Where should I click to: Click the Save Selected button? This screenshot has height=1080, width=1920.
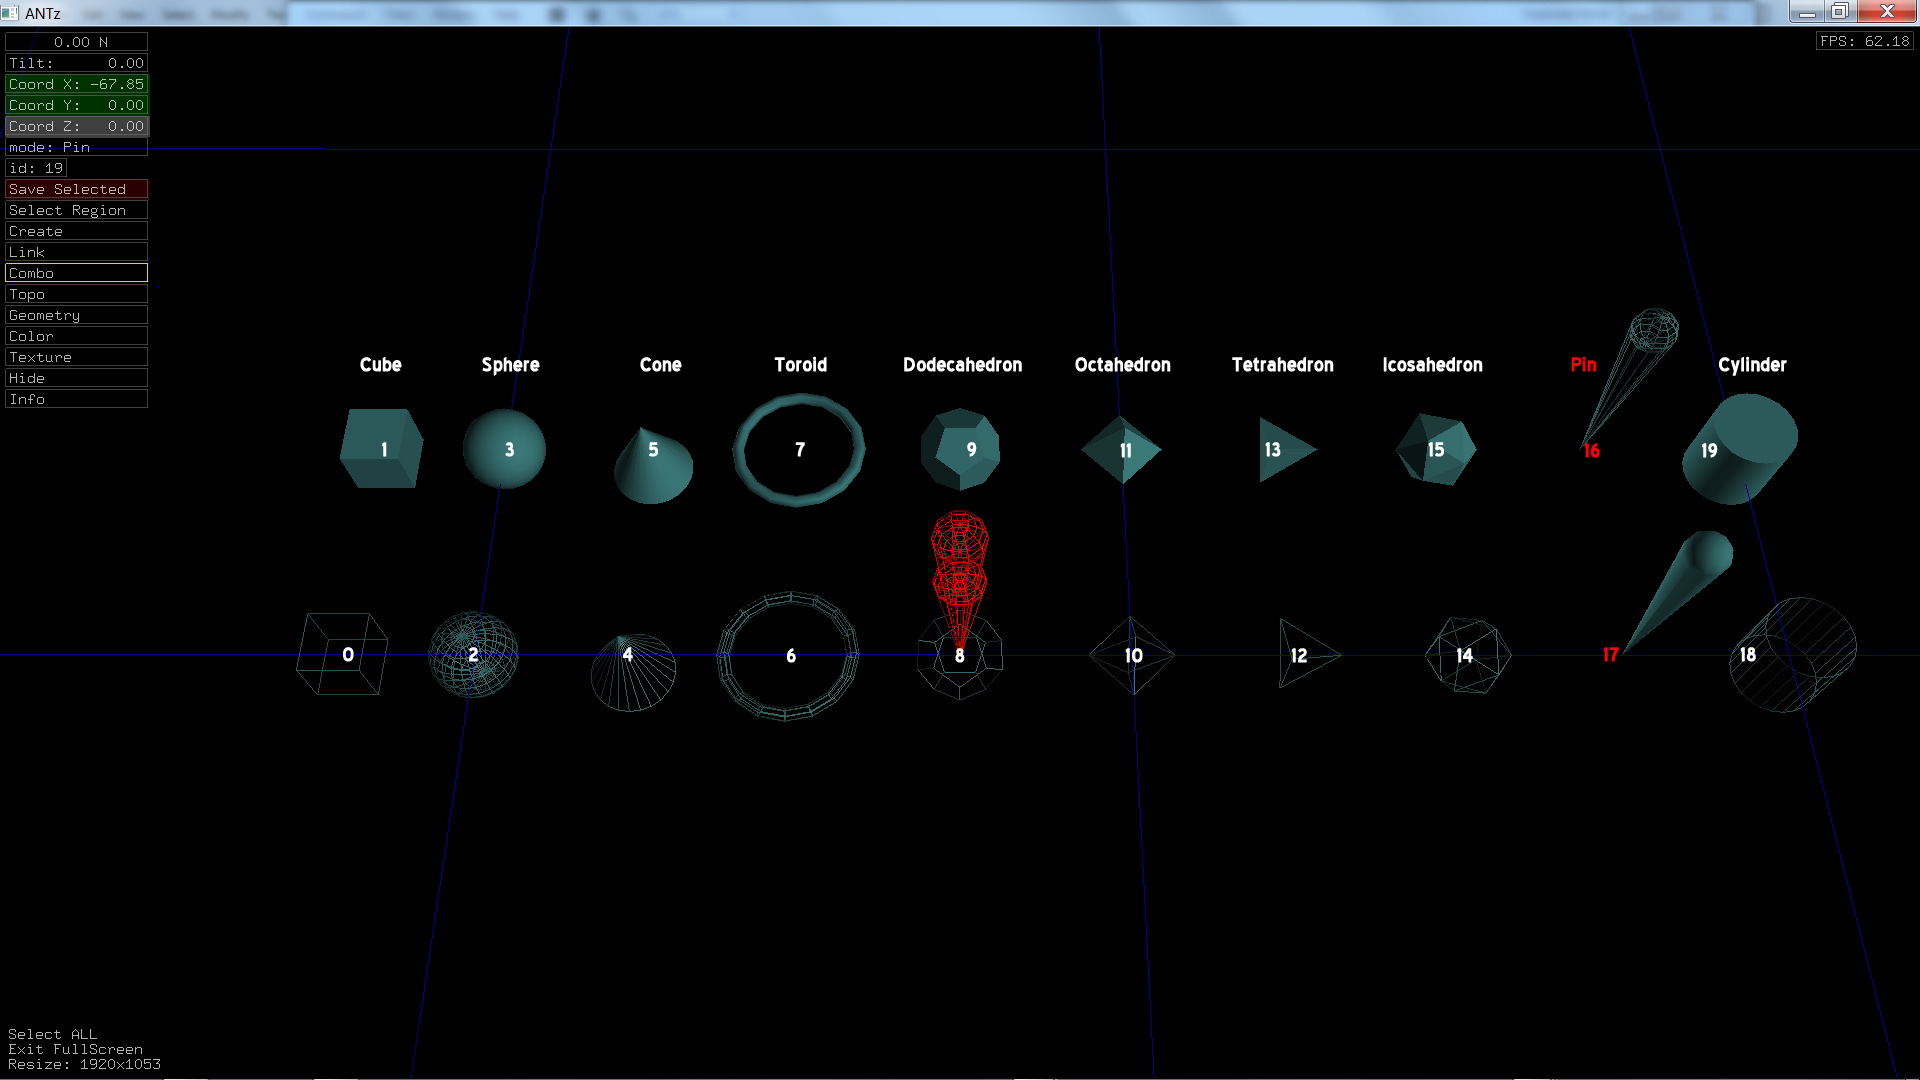[x=76, y=189]
